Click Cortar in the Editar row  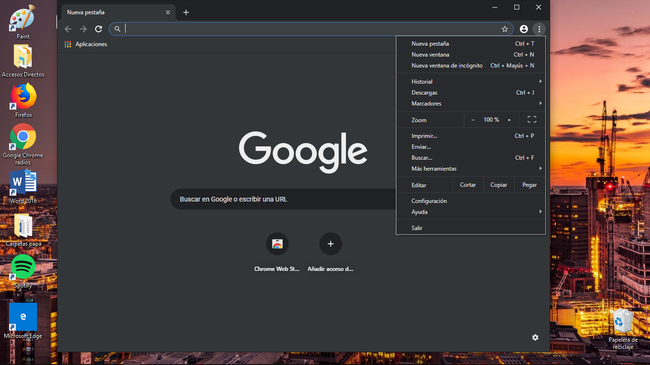click(468, 185)
